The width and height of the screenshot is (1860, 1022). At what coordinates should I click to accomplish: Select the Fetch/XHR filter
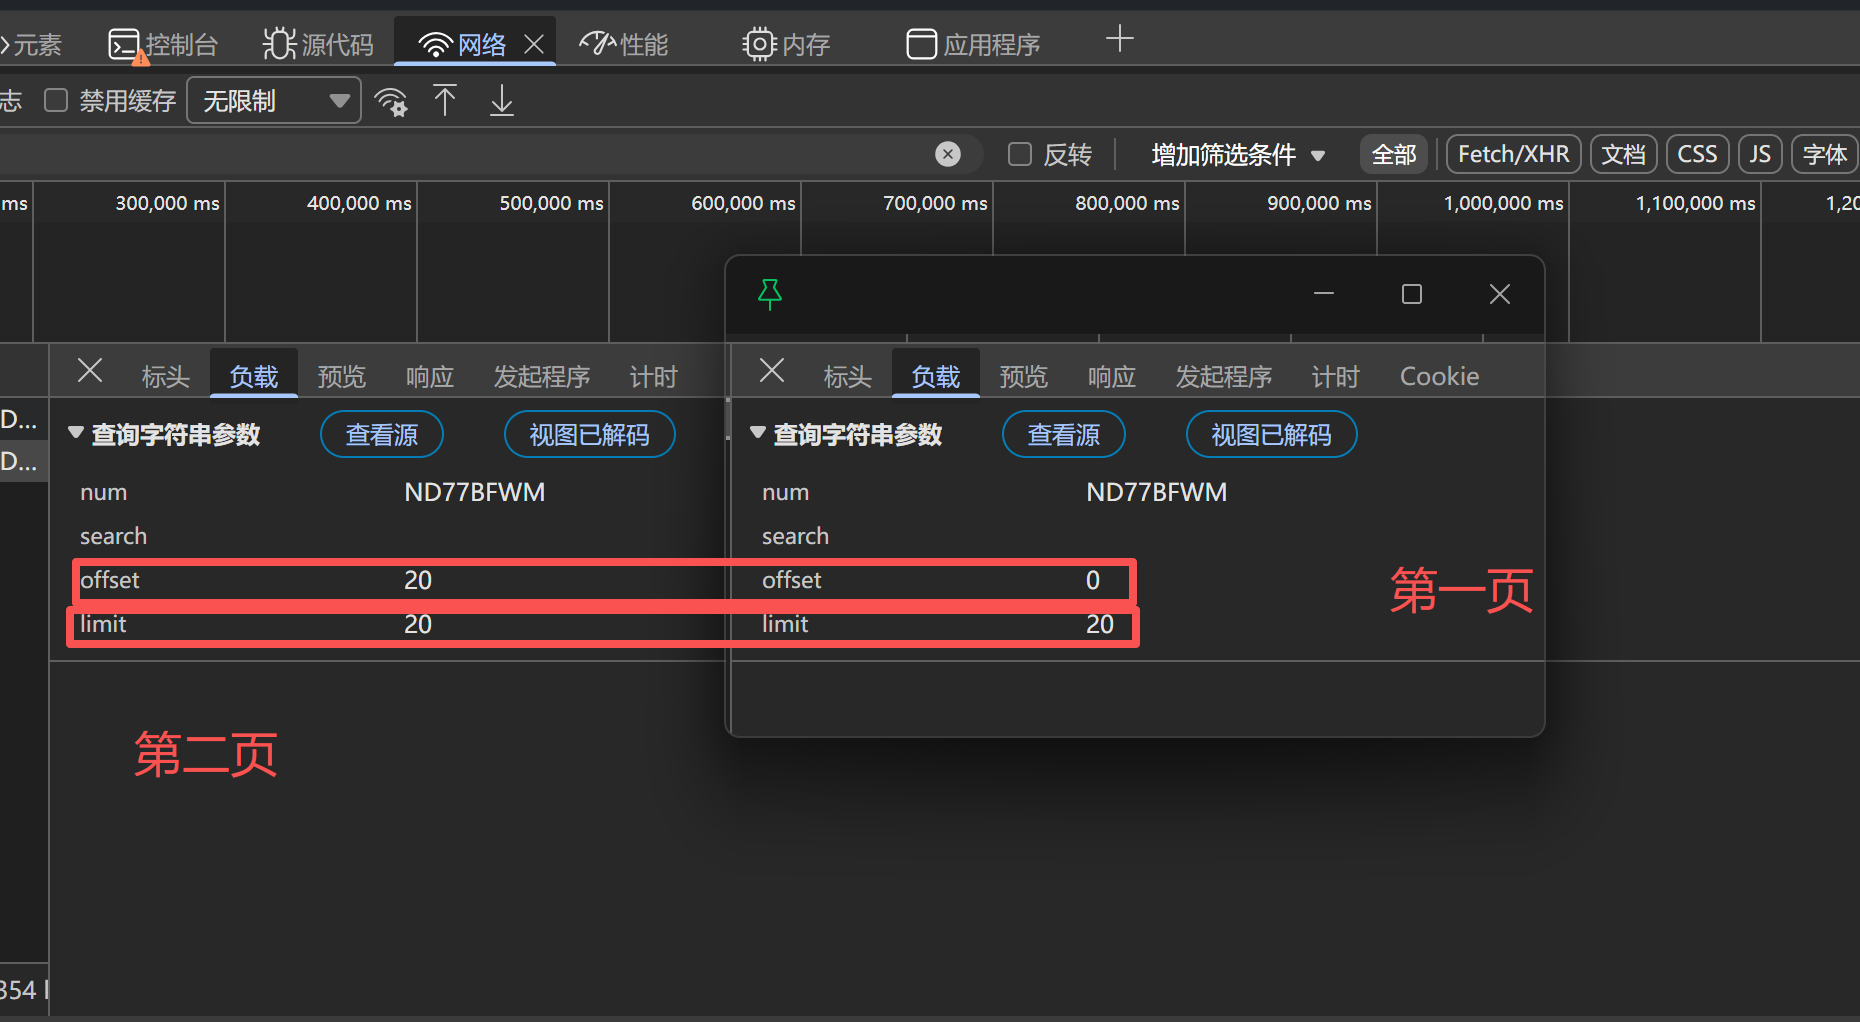(1513, 154)
